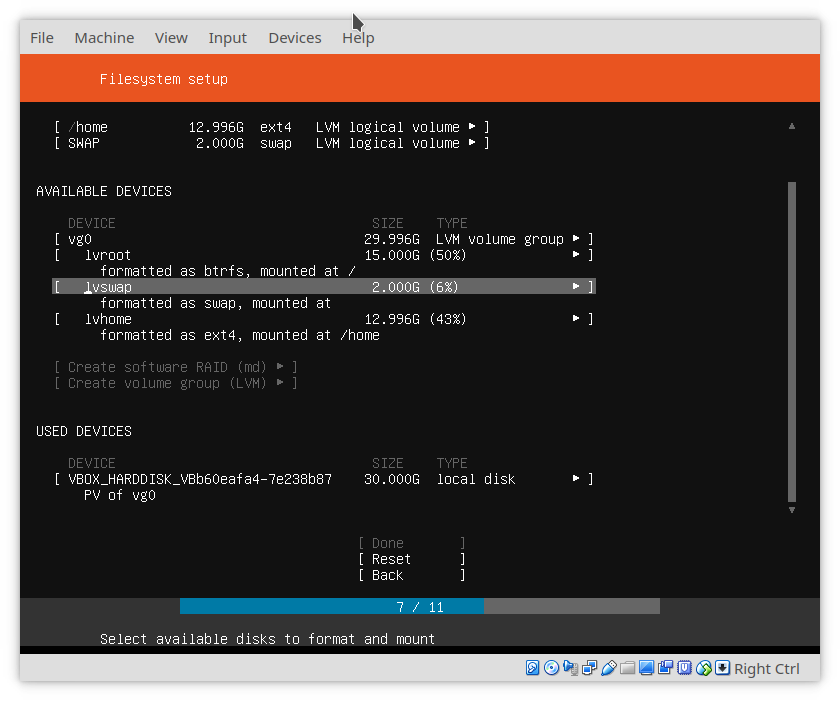Click the 7 / 11 progress bar
Screen dimensions: 840x701
click(x=420, y=607)
